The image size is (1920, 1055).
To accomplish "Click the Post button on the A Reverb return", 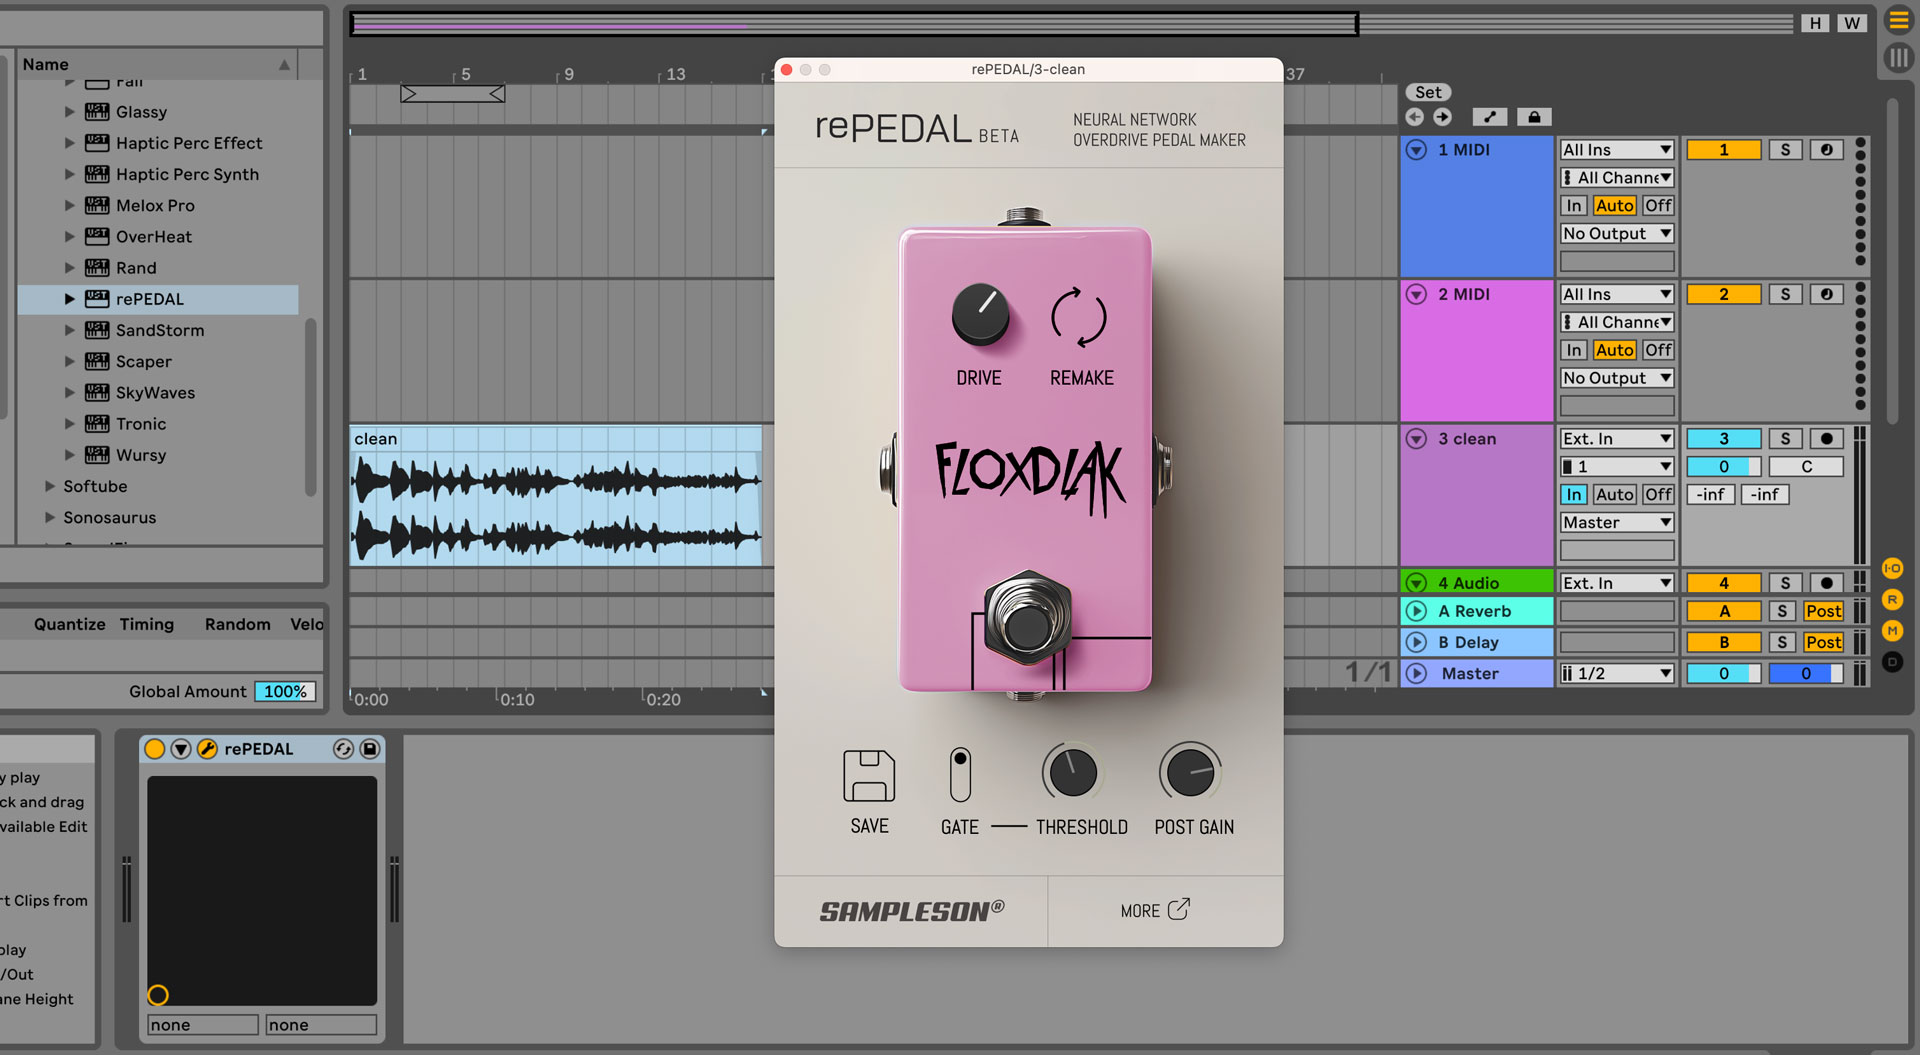I will click(x=1823, y=611).
